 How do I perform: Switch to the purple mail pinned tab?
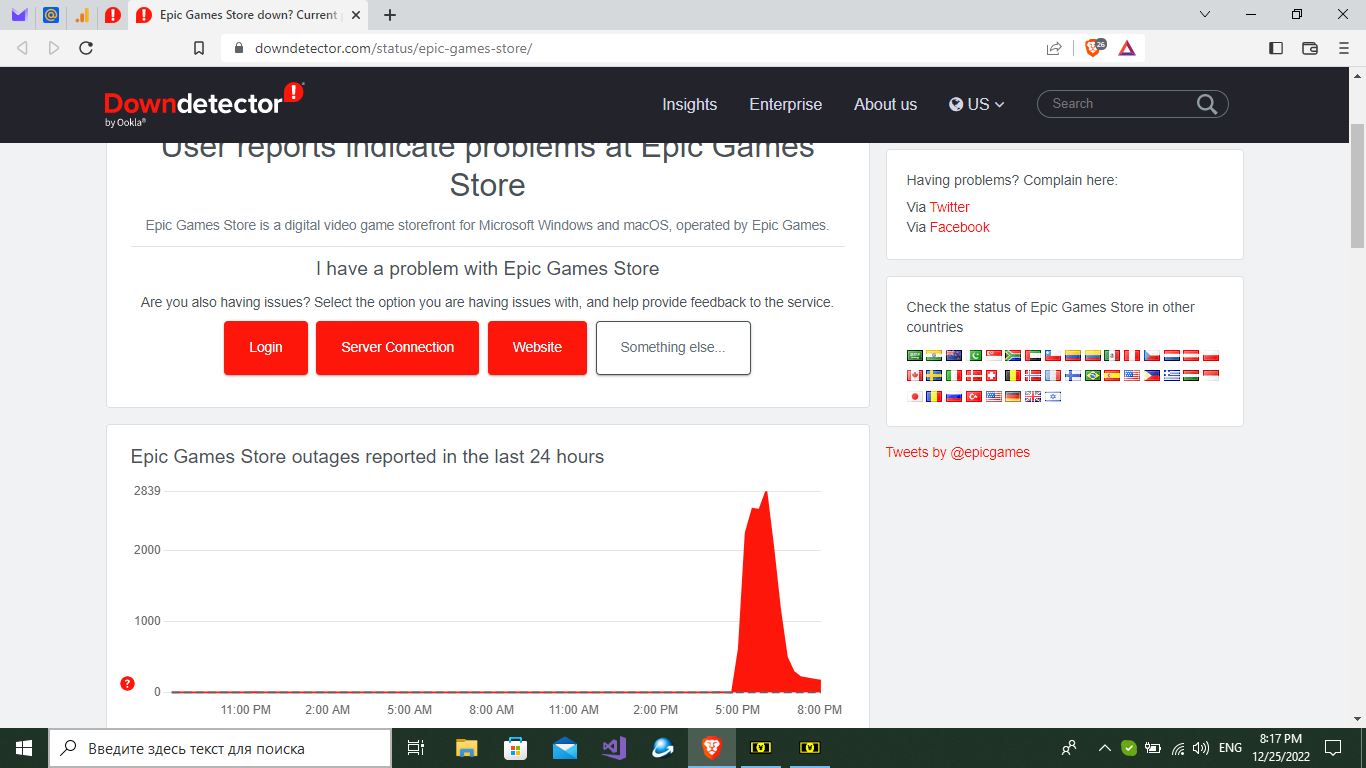(x=19, y=15)
